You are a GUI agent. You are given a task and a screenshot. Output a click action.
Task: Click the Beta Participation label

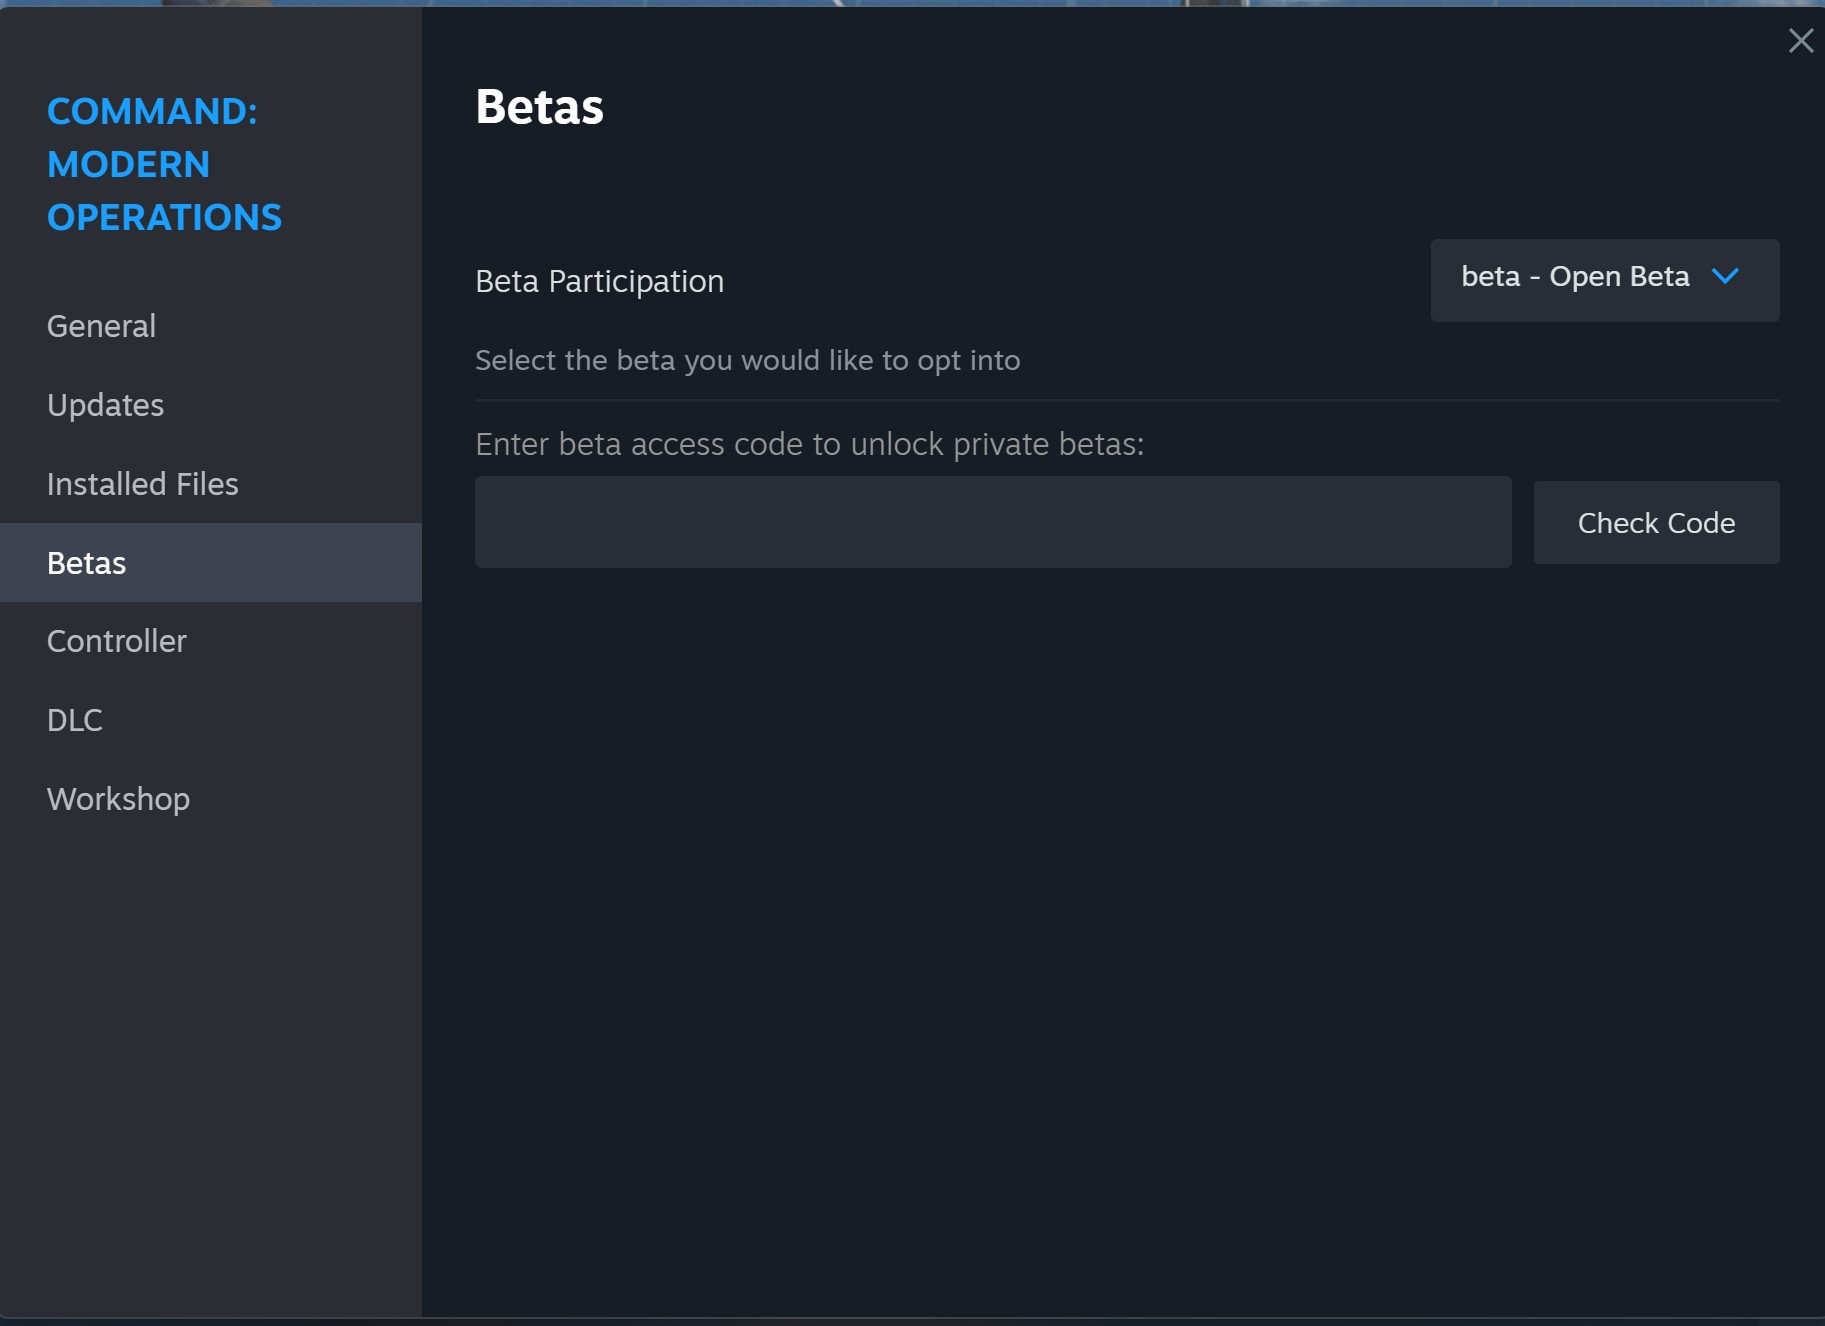(x=600, y=282)
